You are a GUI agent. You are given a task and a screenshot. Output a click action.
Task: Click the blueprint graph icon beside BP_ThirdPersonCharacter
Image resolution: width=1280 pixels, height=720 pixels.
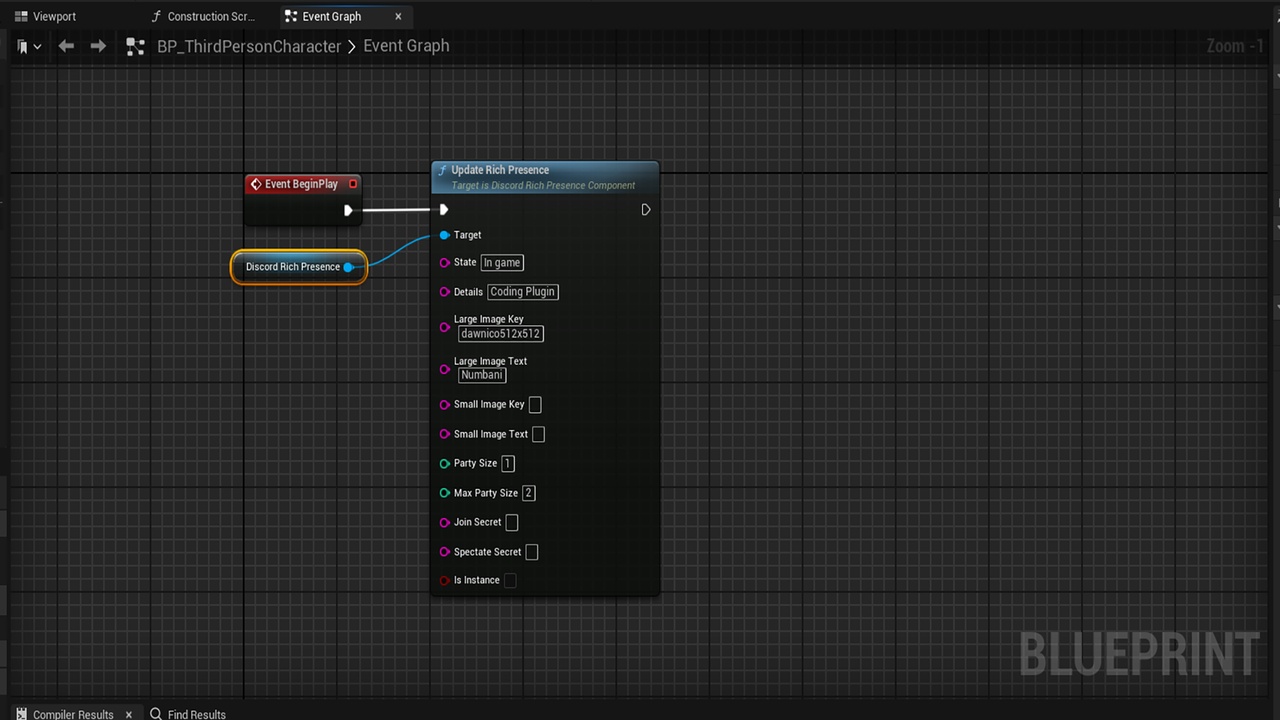(x=136, y=46)
